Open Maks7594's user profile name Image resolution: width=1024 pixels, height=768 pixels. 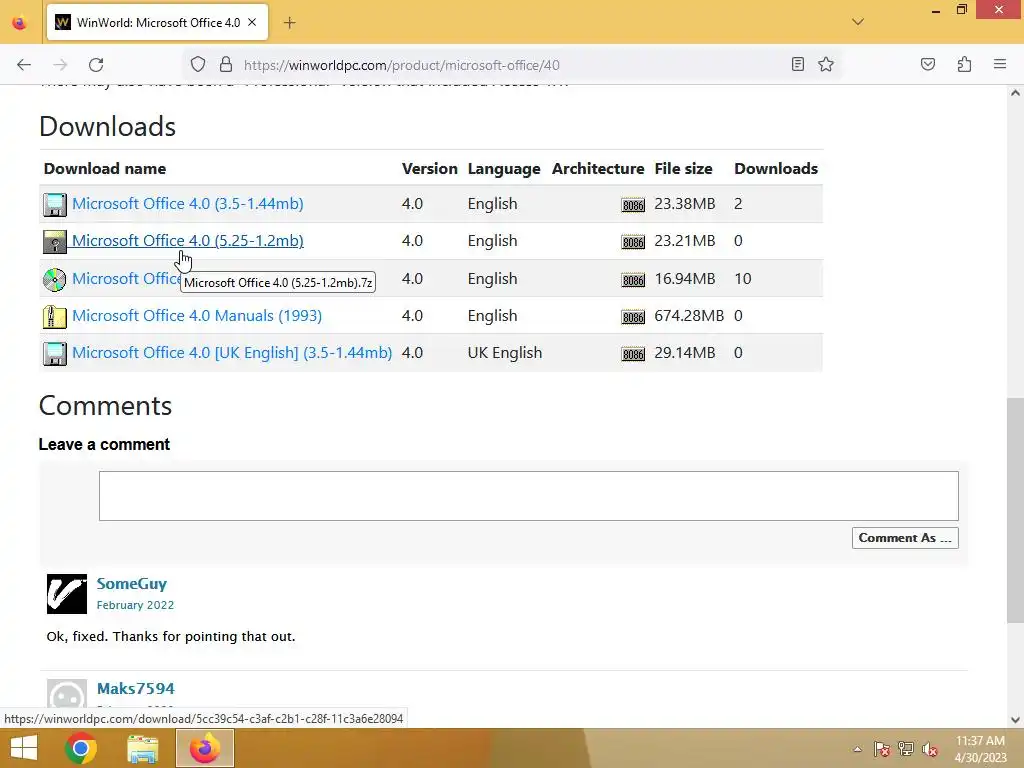(135, 688)
